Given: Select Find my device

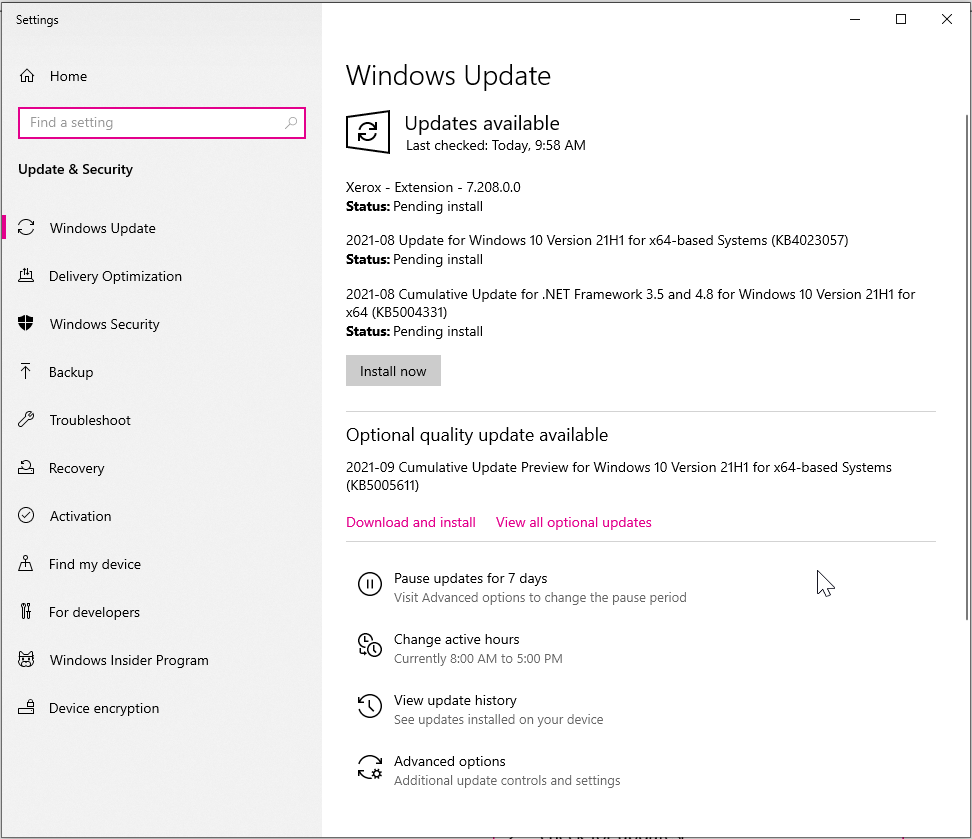Looking at the screenshot, I should [95, 564].
